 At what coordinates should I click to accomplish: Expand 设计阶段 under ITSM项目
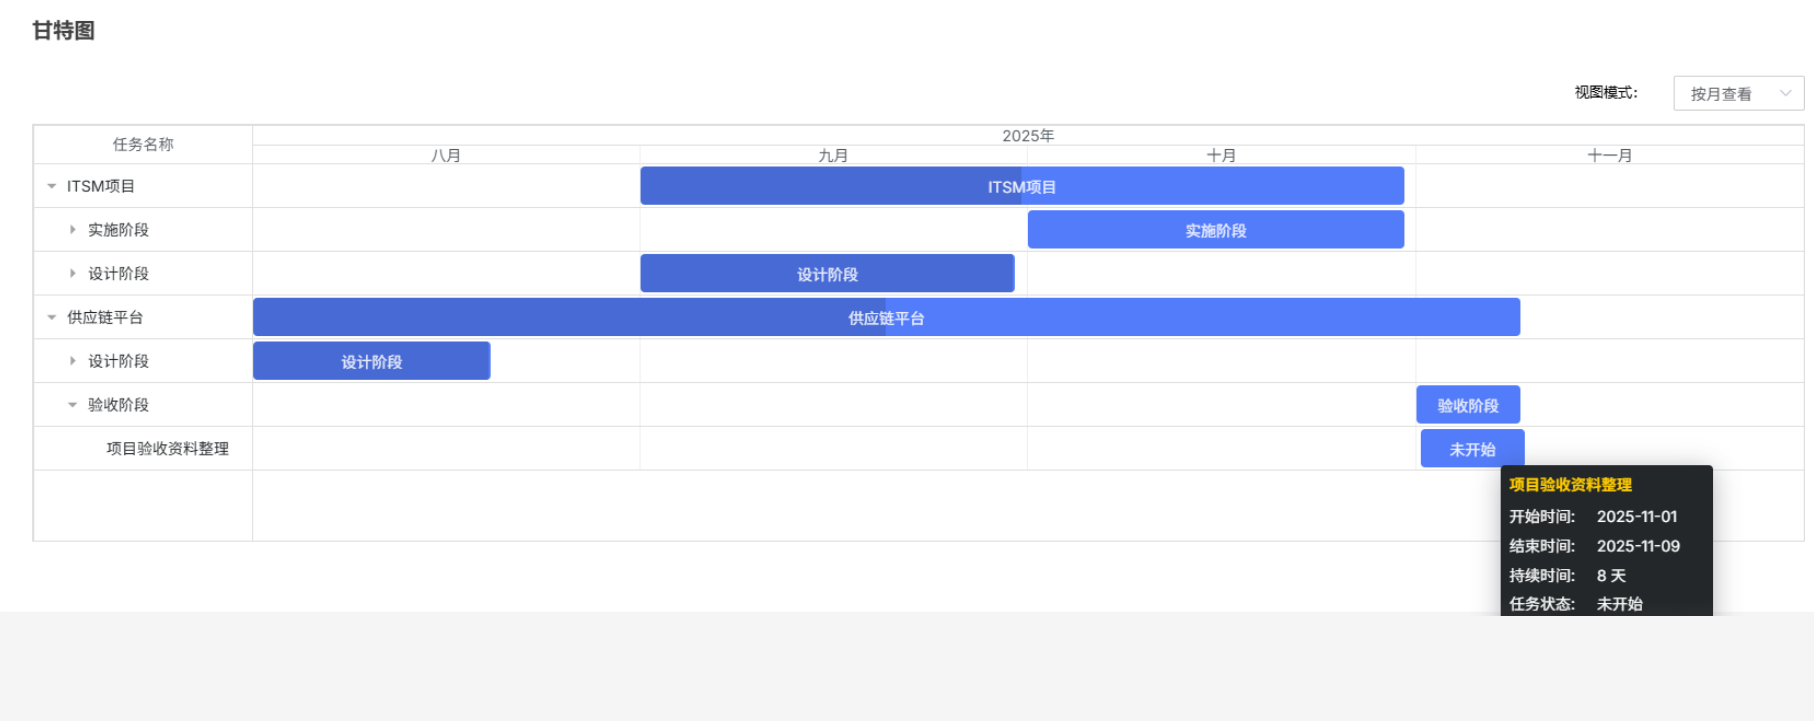pos(73,274)
